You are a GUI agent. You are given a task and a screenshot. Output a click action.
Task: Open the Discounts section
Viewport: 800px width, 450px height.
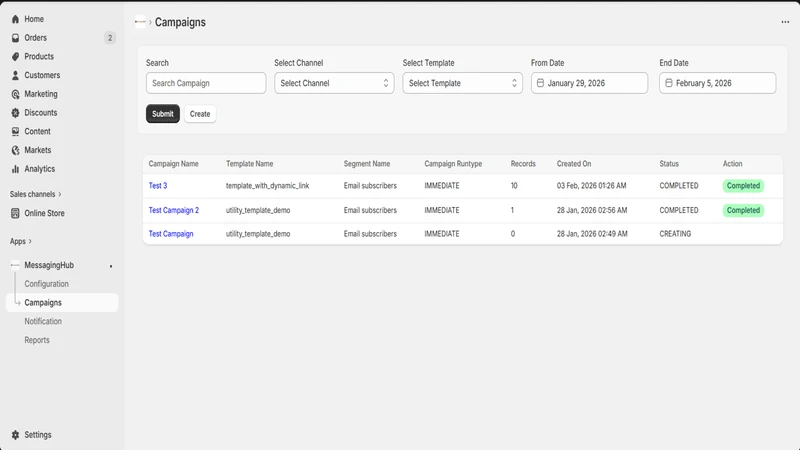(x=40, y=113)
